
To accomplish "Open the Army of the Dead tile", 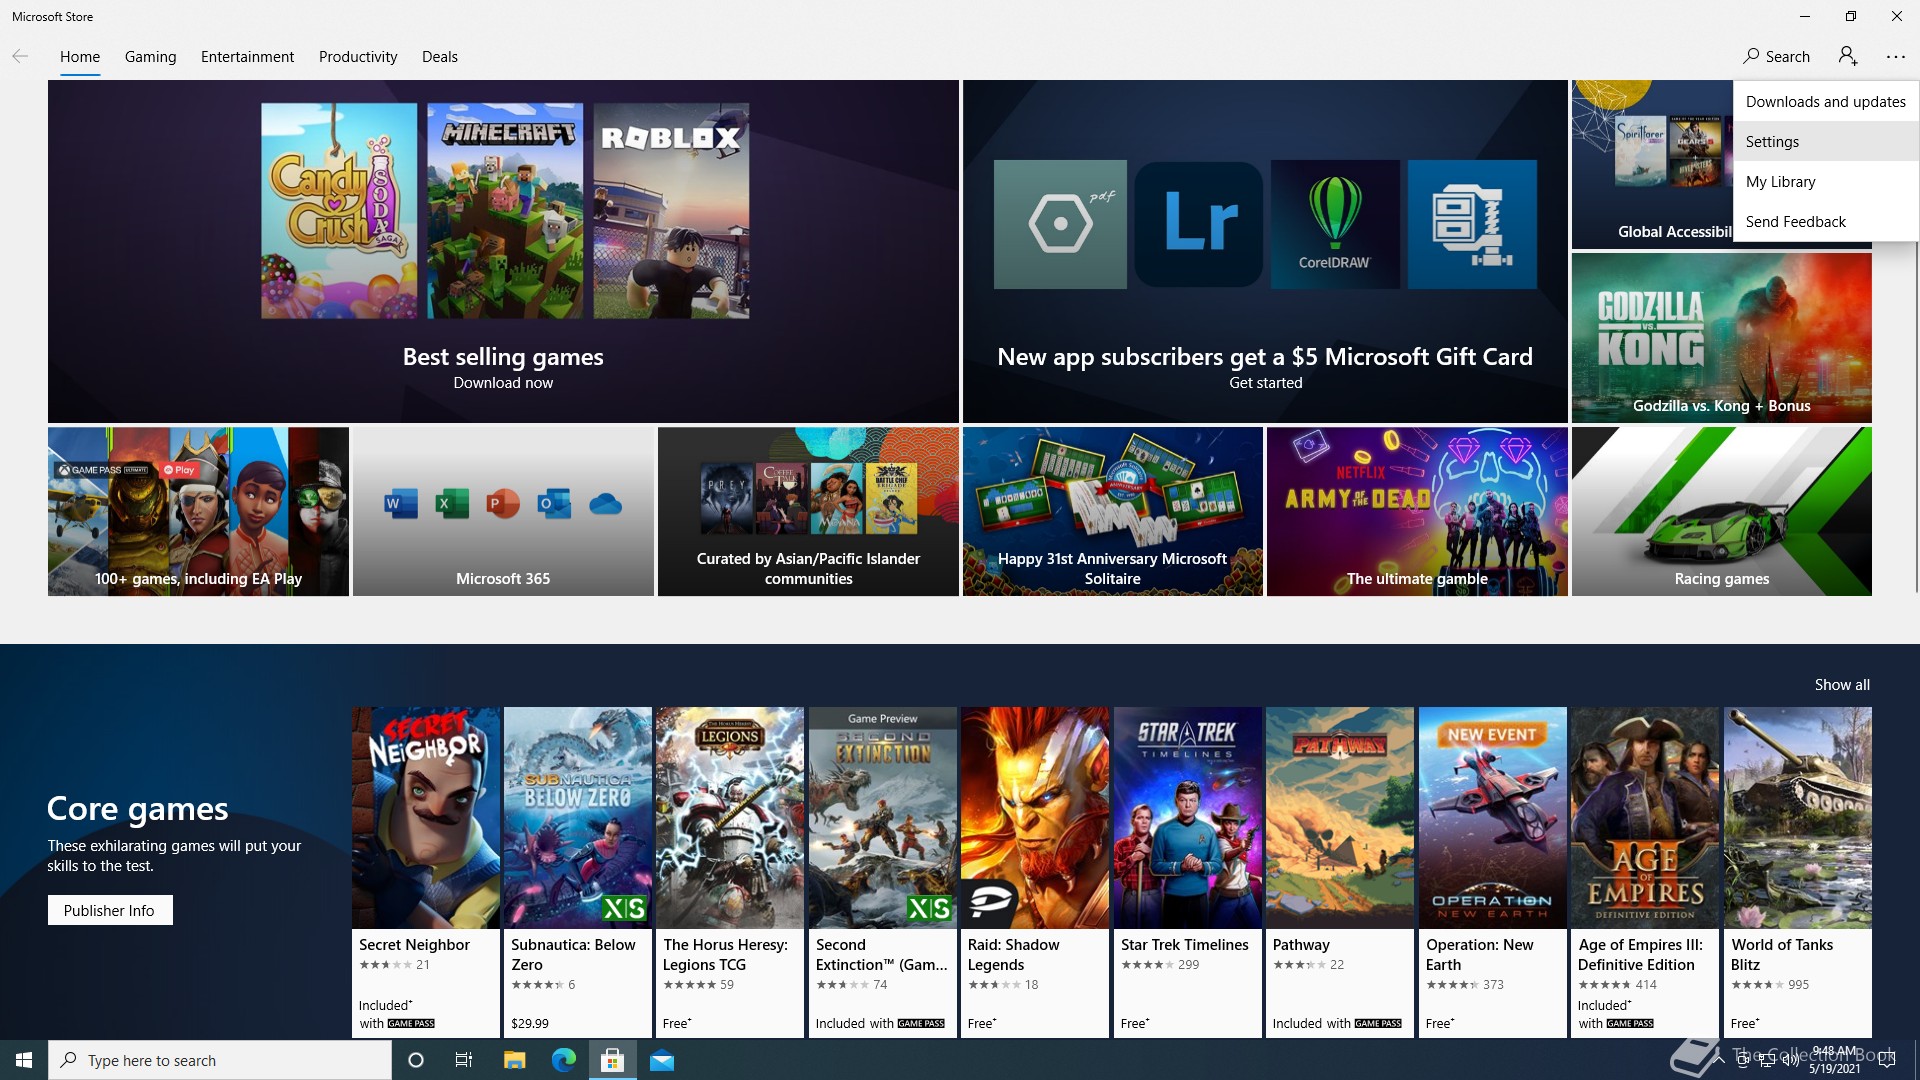I will point(1417,511).
